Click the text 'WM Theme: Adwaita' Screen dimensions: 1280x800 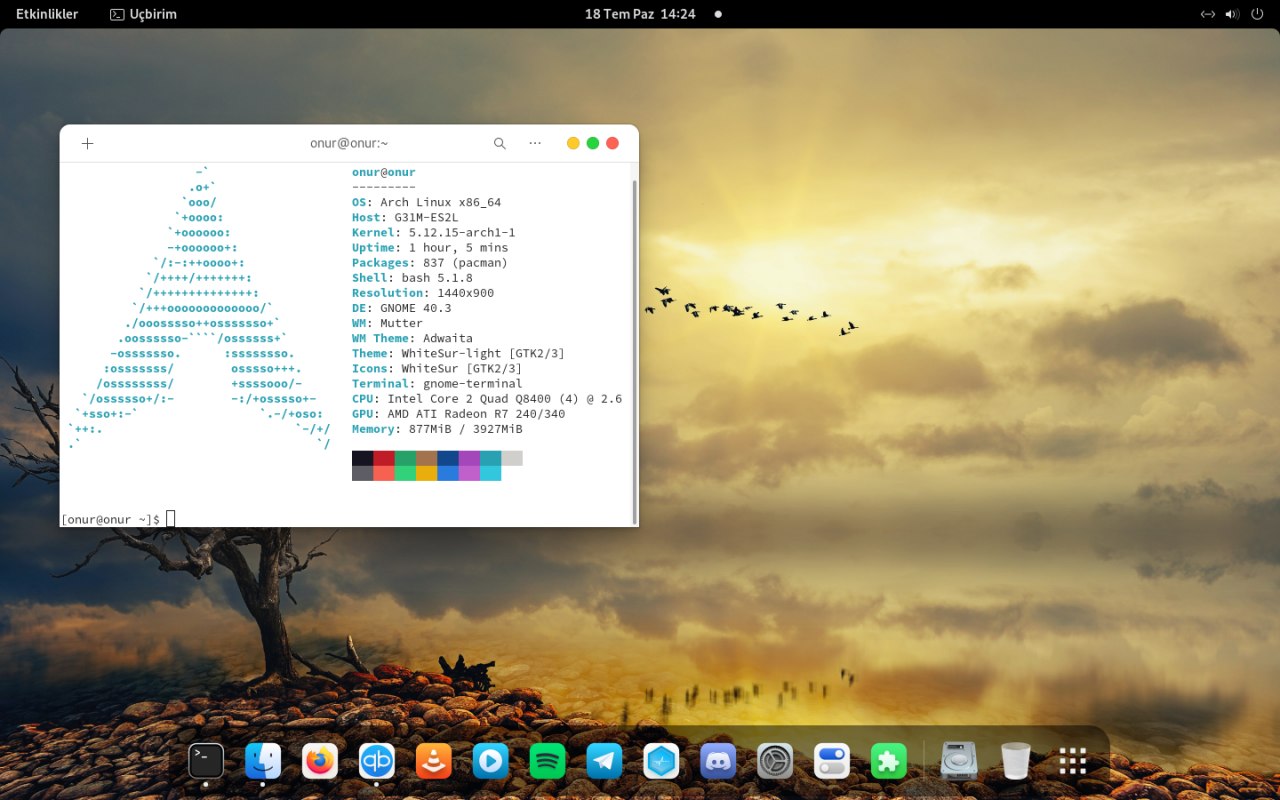click(x=412, y=338)
